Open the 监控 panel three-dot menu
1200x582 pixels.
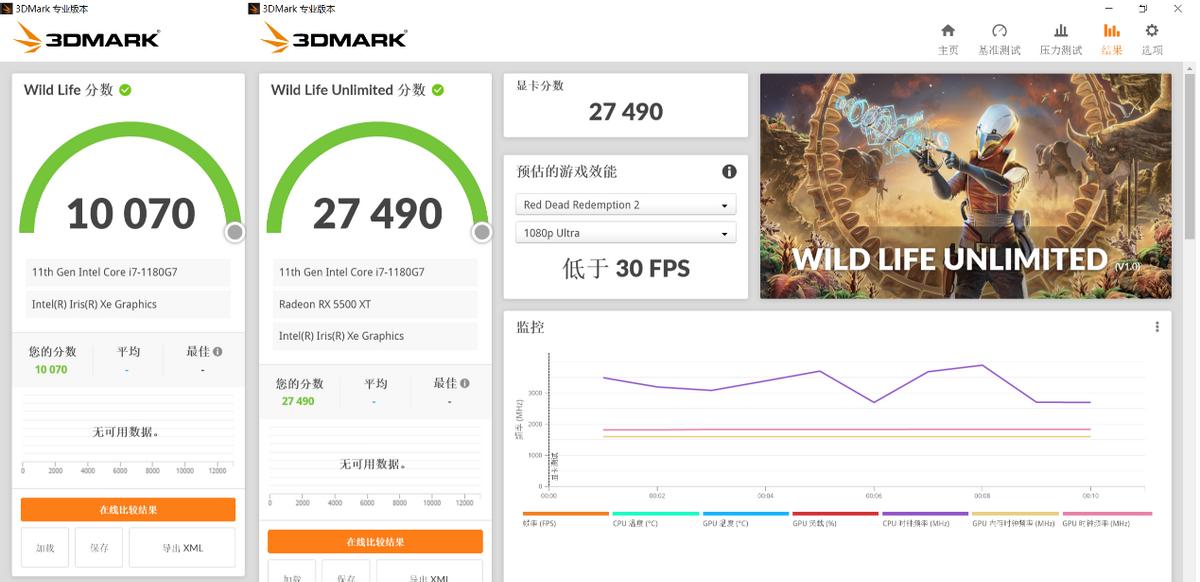point(1157,326)
